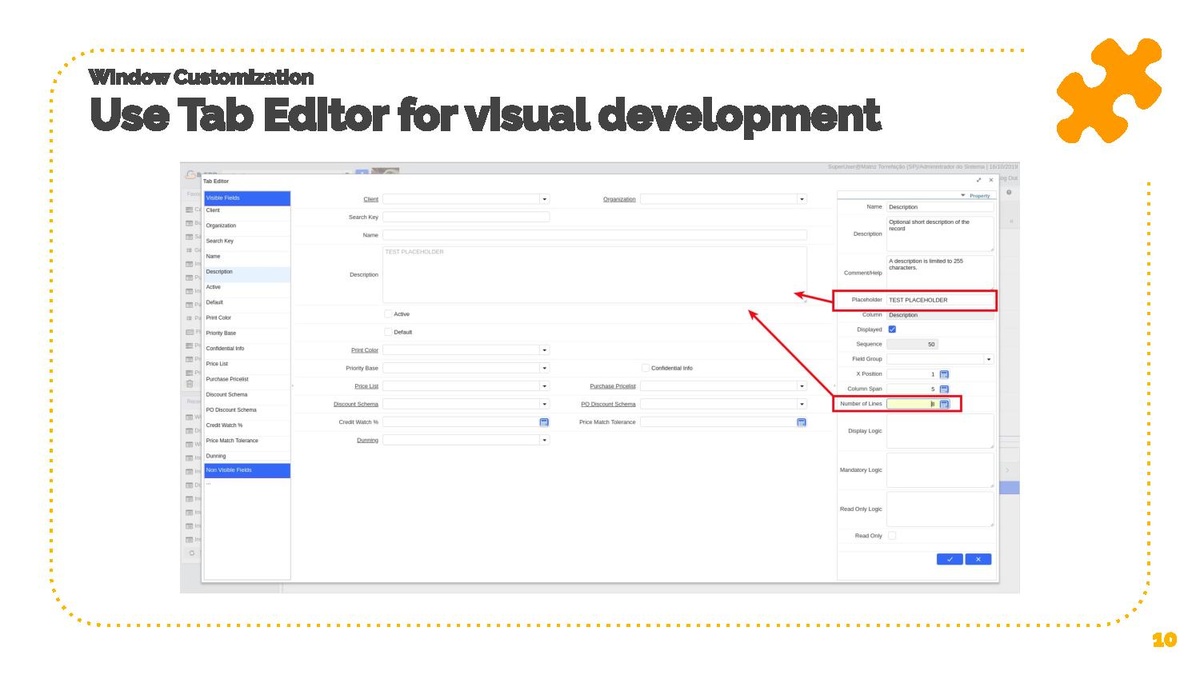This screenshot has height=675, width=1200.
Task: Open the Field Group dropdown
Action: [989, 359]
